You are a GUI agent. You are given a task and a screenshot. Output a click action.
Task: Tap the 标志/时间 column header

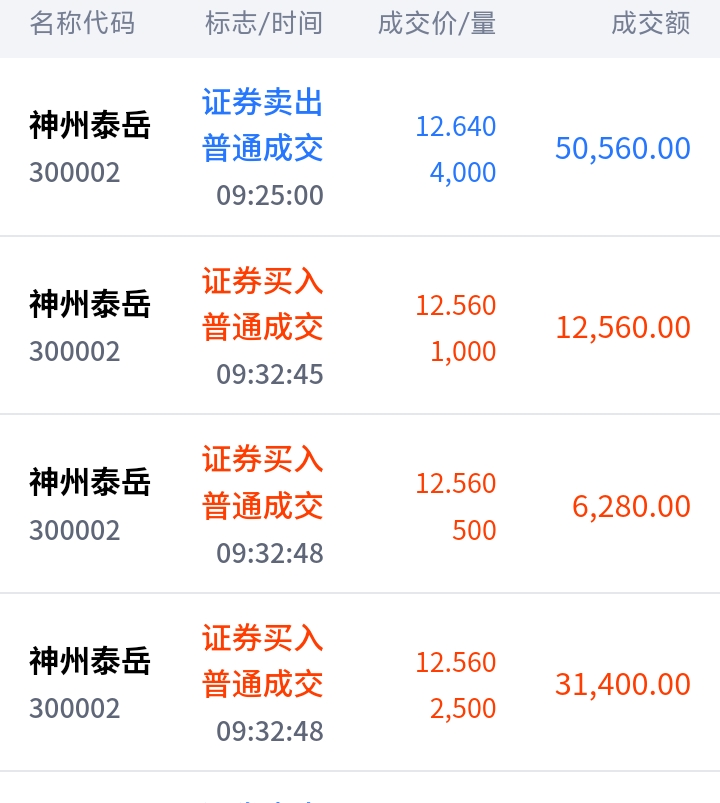(264, 24)
